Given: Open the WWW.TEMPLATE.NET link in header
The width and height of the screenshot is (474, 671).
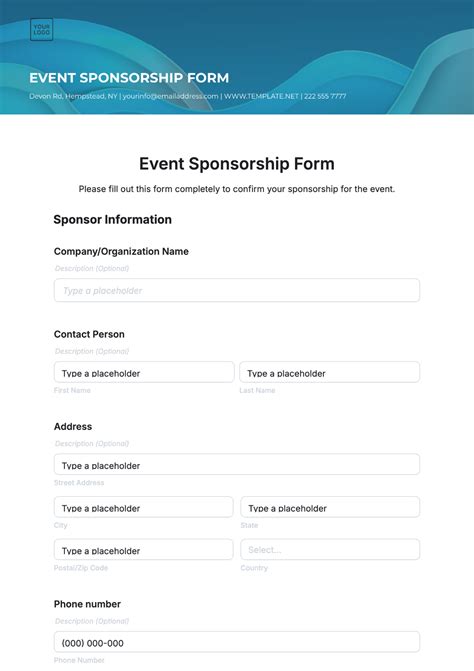Looking at the screenshot, I should 261,96.
